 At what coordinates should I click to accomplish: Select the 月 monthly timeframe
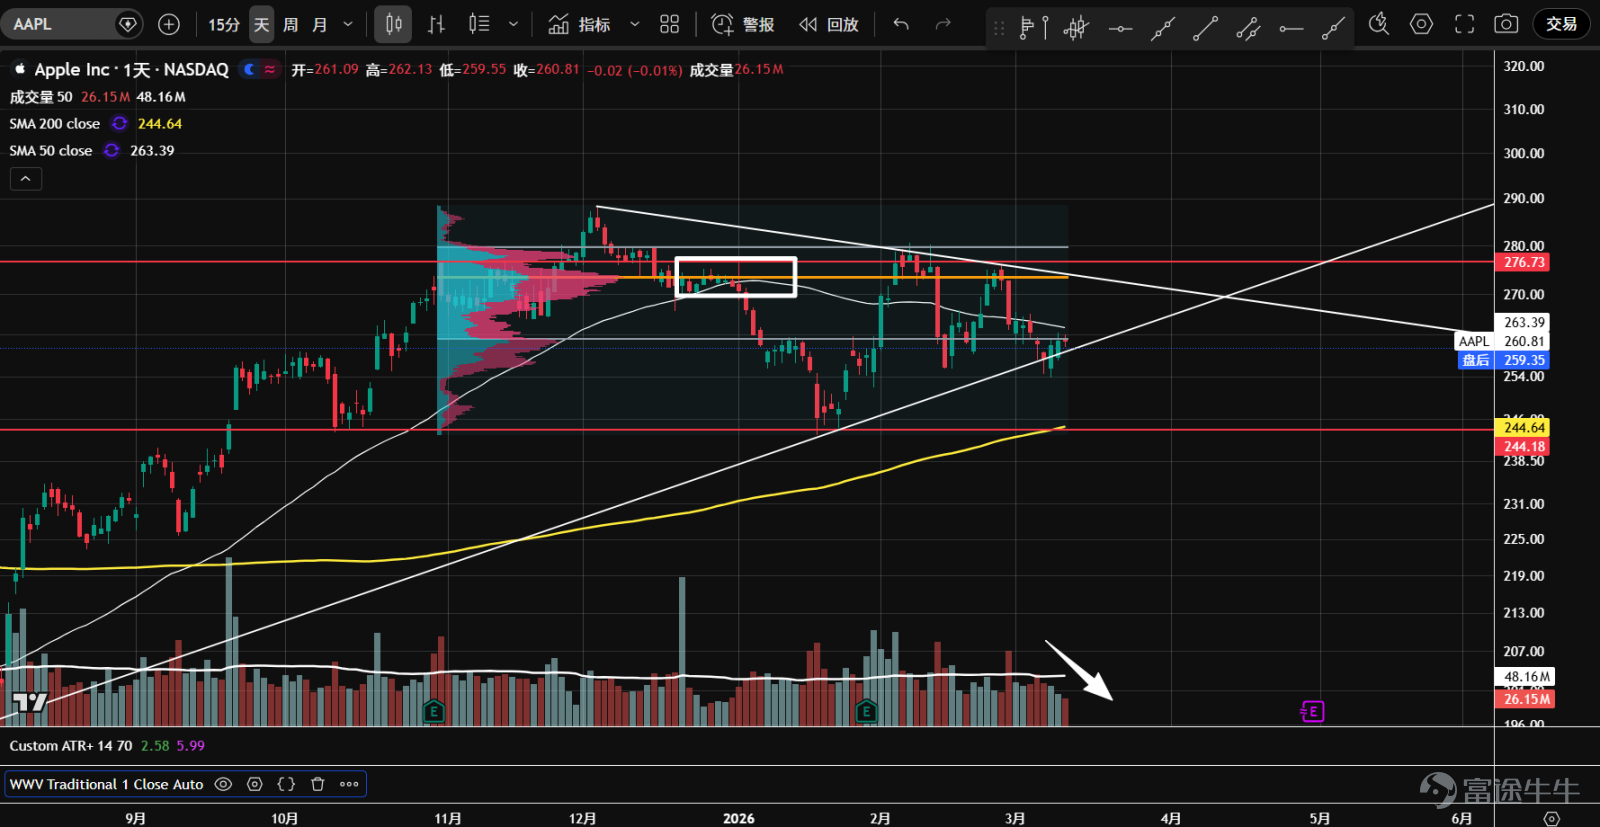320,24
